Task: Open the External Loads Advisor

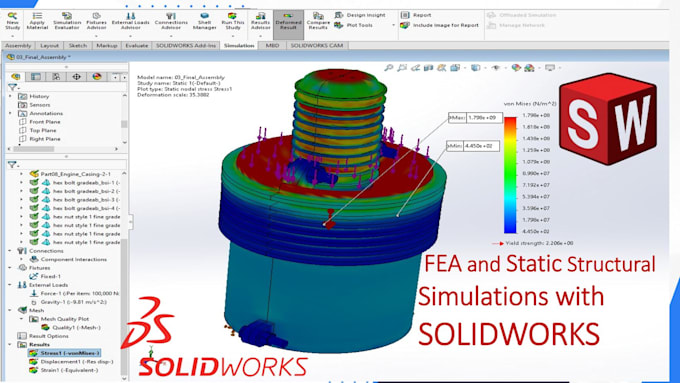Action: click(131, 21)
